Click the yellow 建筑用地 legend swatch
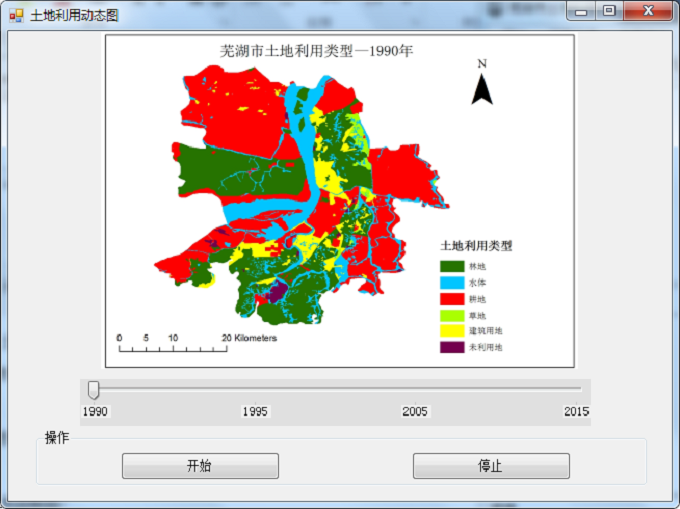Screen dimensions: 680x509 (x=452, y=331)
